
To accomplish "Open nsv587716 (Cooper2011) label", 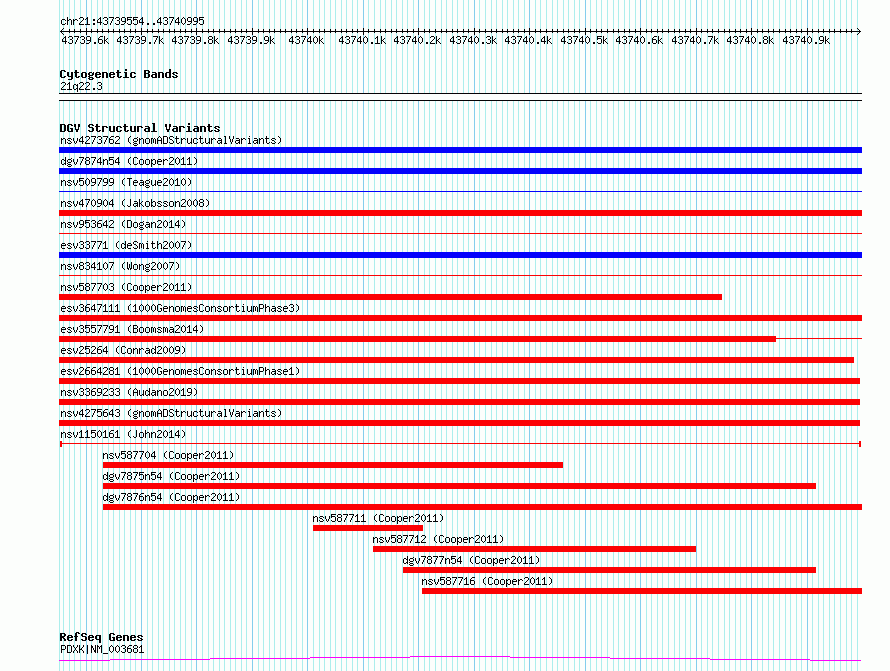I will click(487, 581).
